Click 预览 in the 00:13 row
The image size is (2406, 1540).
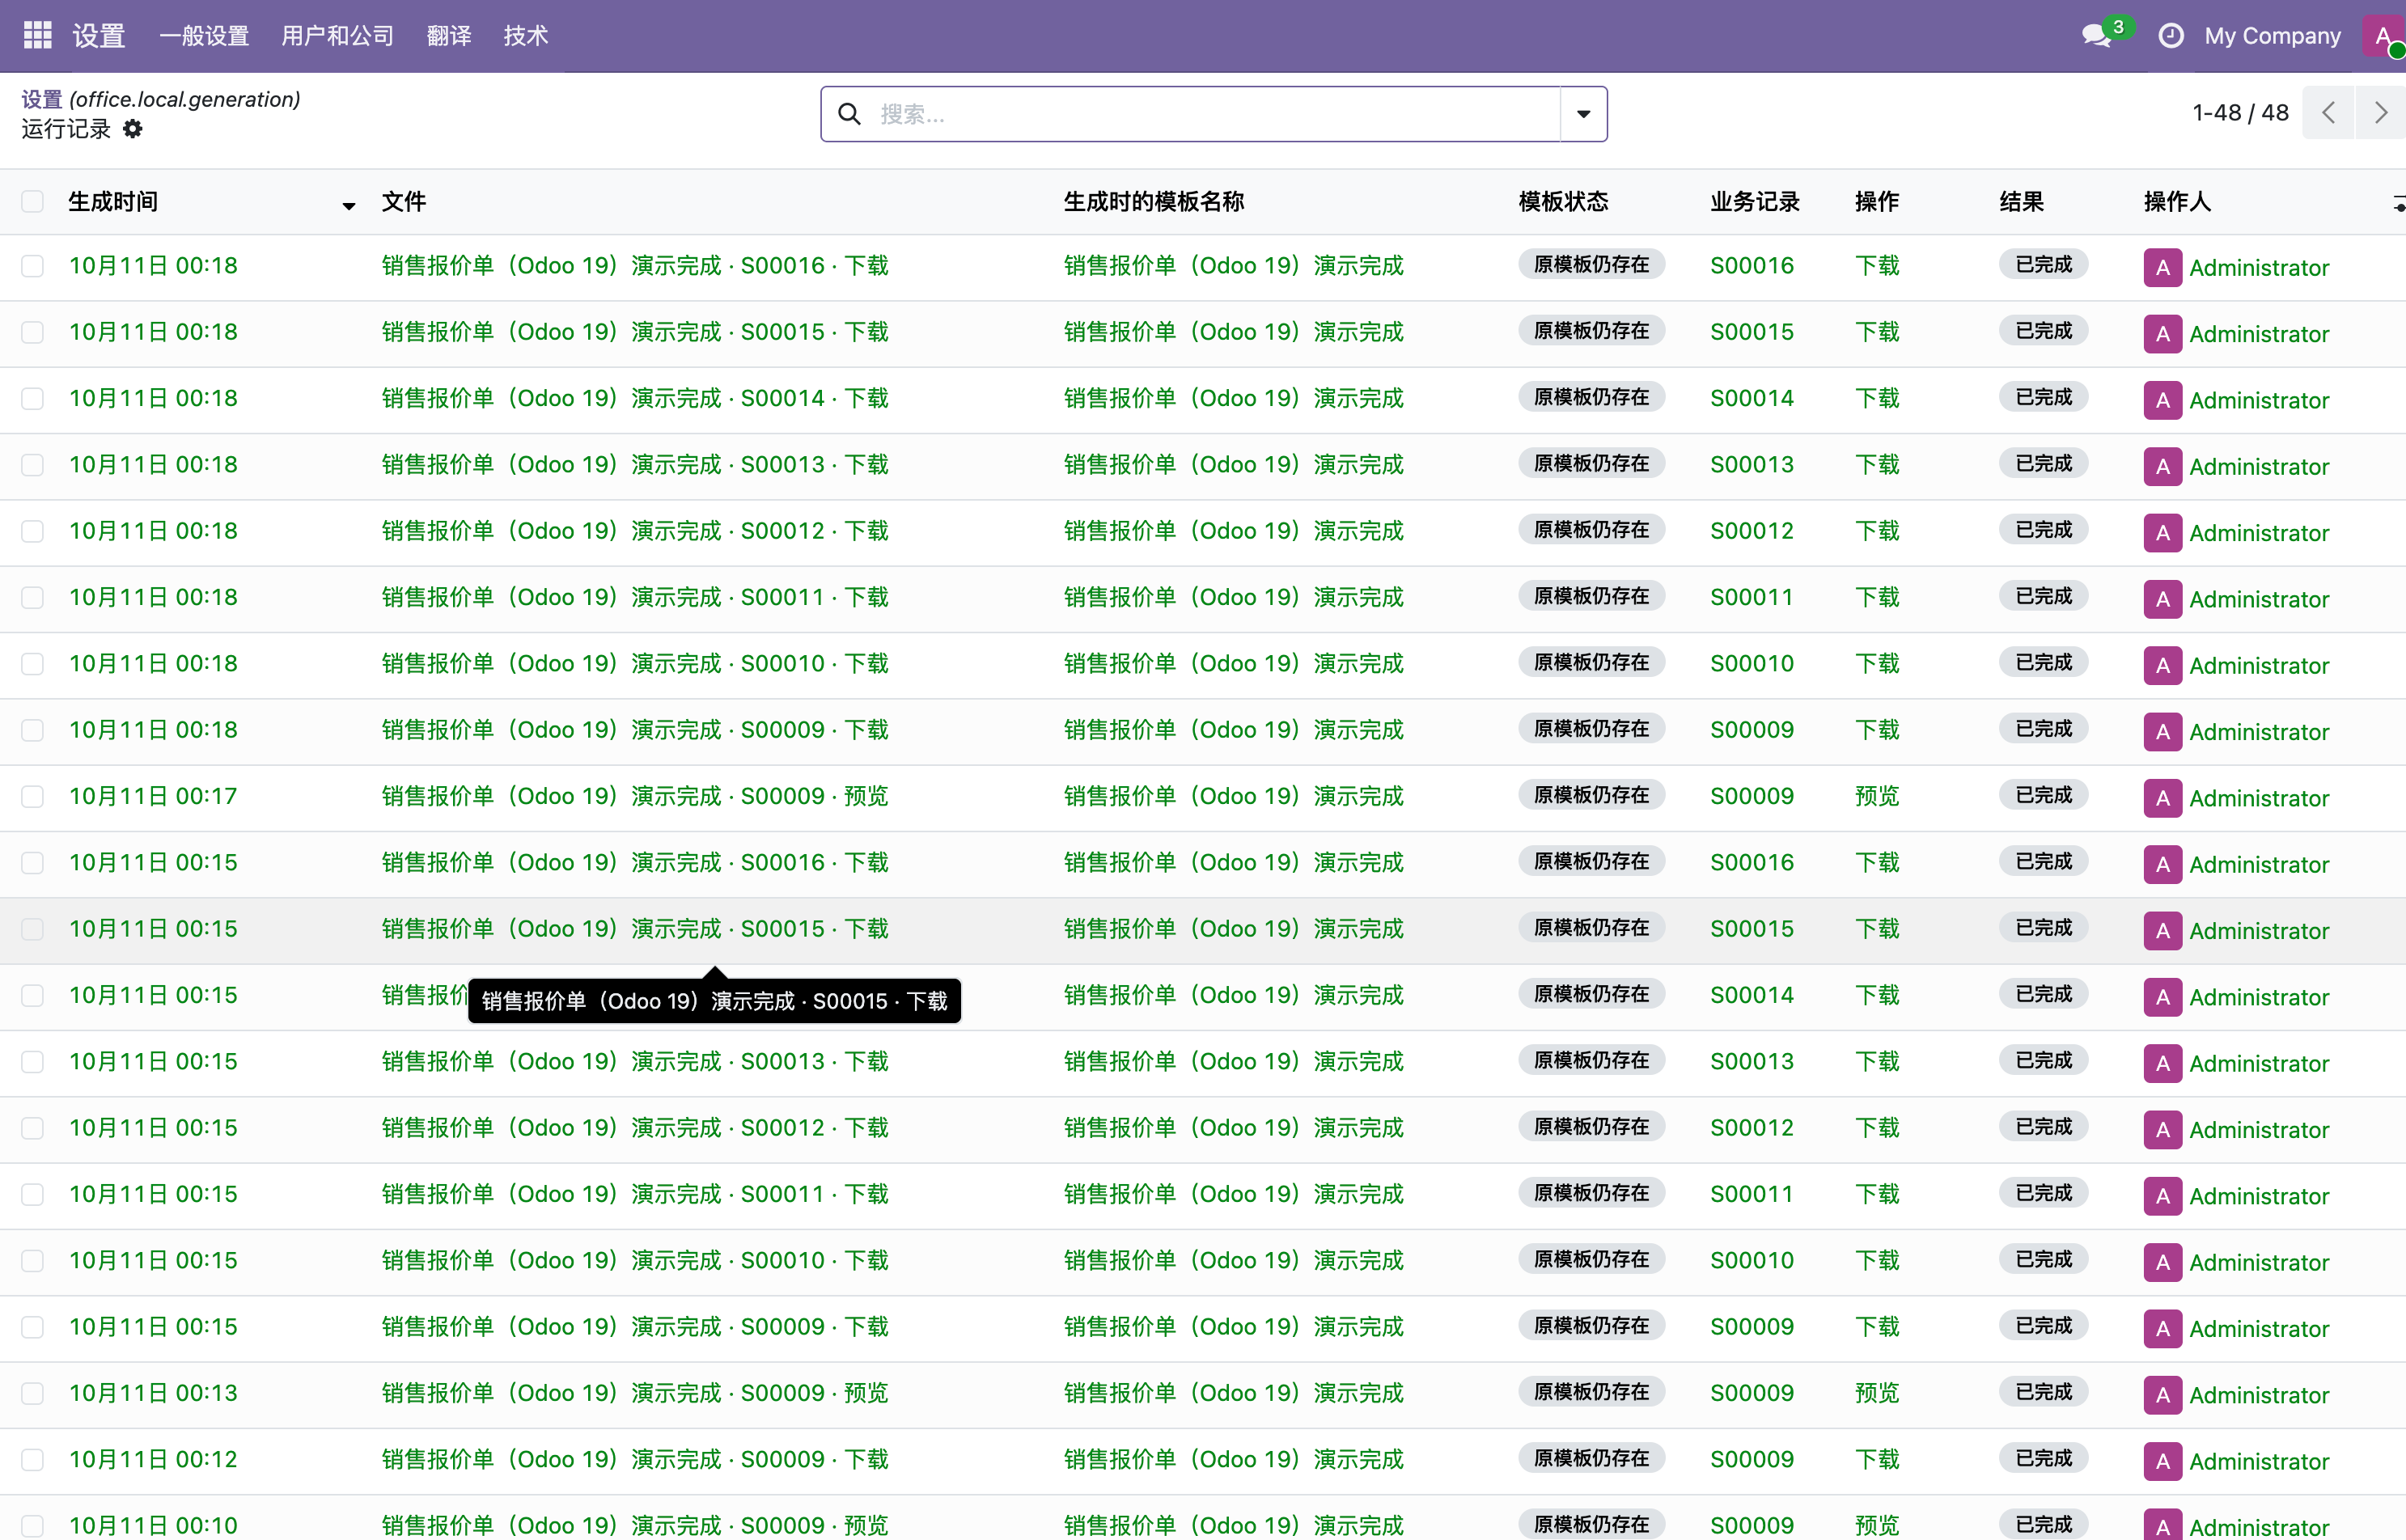tap(1876, 1393)
